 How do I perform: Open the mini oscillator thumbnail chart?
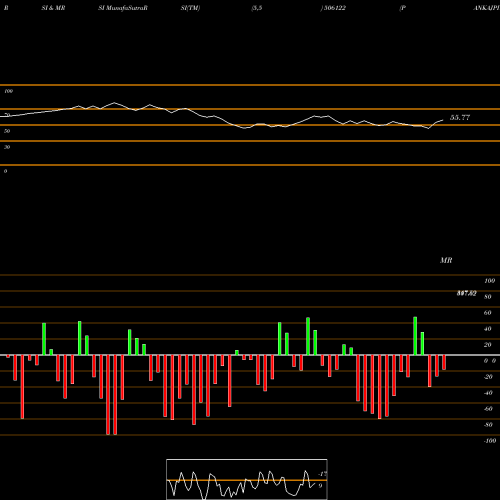tap(247, 479)
